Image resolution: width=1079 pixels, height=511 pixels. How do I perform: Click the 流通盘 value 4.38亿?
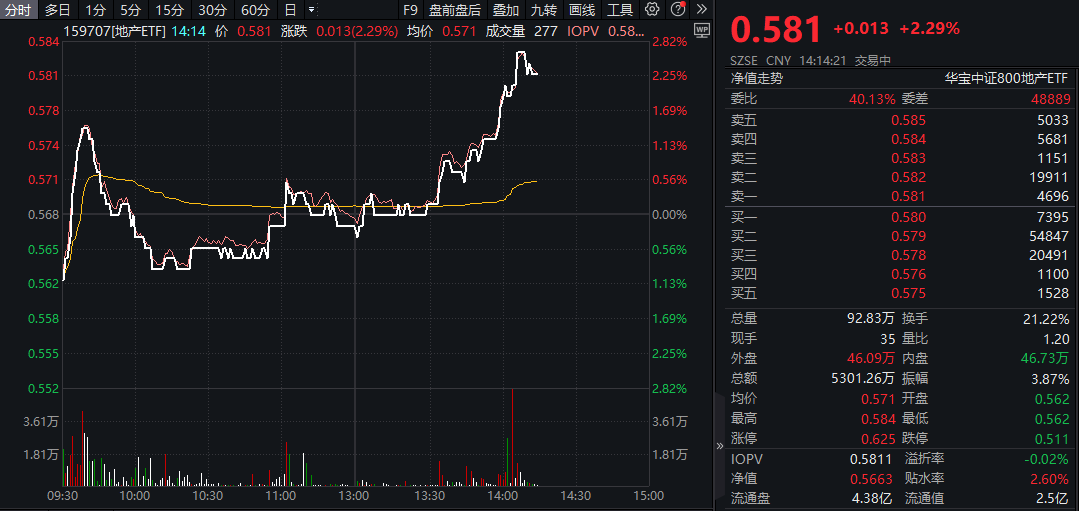(x=872, y=498)
